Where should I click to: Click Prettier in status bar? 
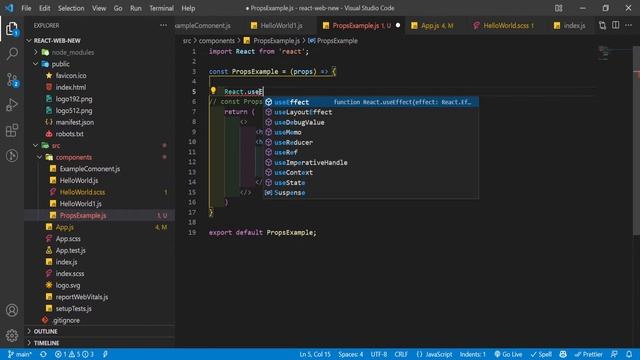(x=588, y=354)
